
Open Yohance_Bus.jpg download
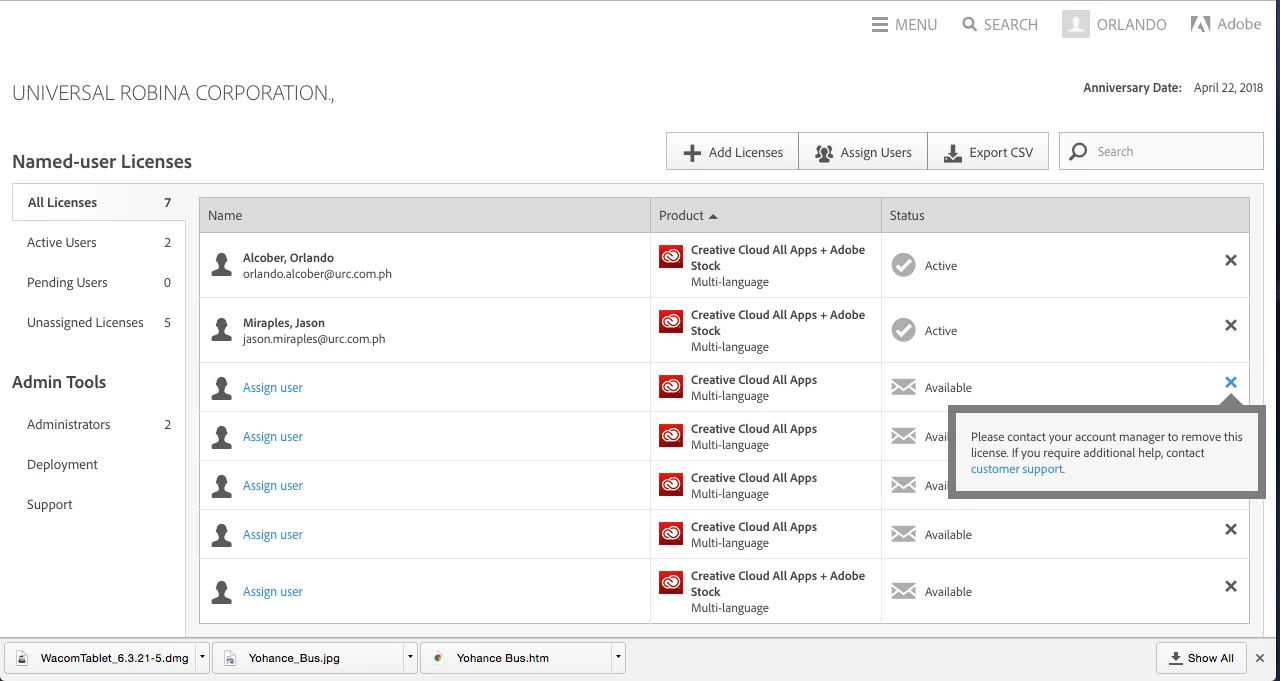[x=309, y=658]
